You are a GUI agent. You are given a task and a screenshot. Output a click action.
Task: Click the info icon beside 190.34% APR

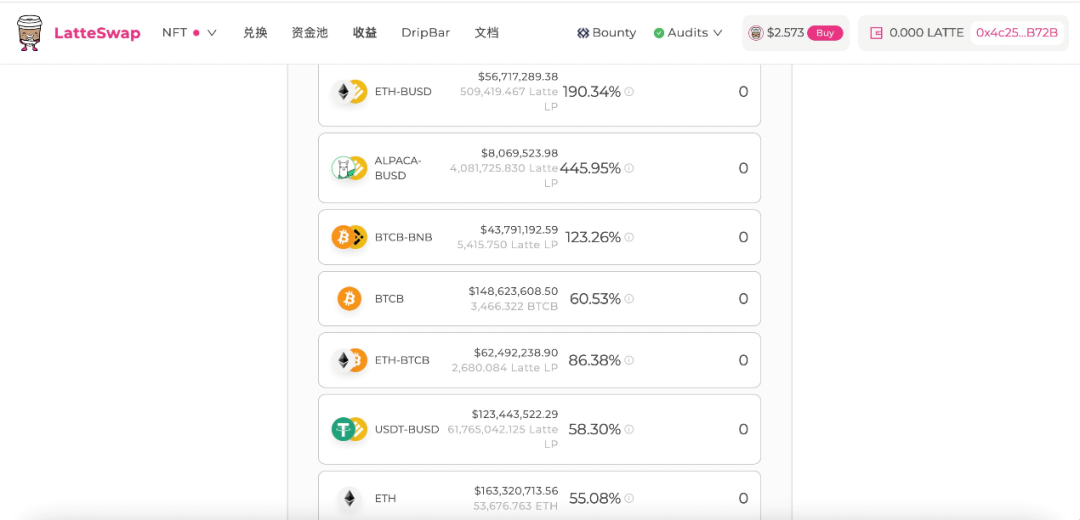[x=629, y=92]
